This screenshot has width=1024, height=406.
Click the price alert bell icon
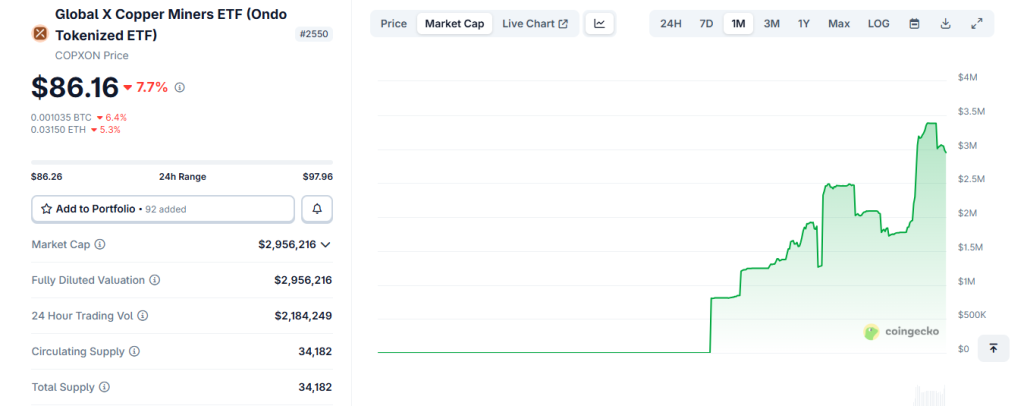click(317, 209)
